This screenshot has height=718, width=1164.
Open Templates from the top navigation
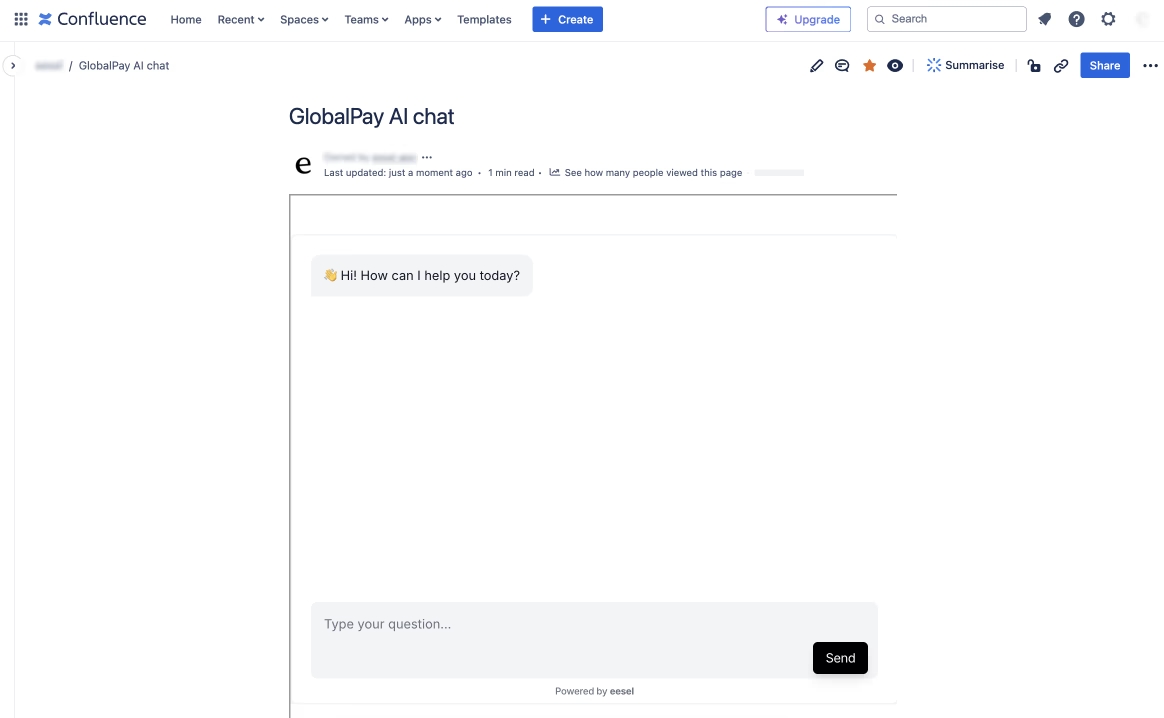[x=484, y=19]
